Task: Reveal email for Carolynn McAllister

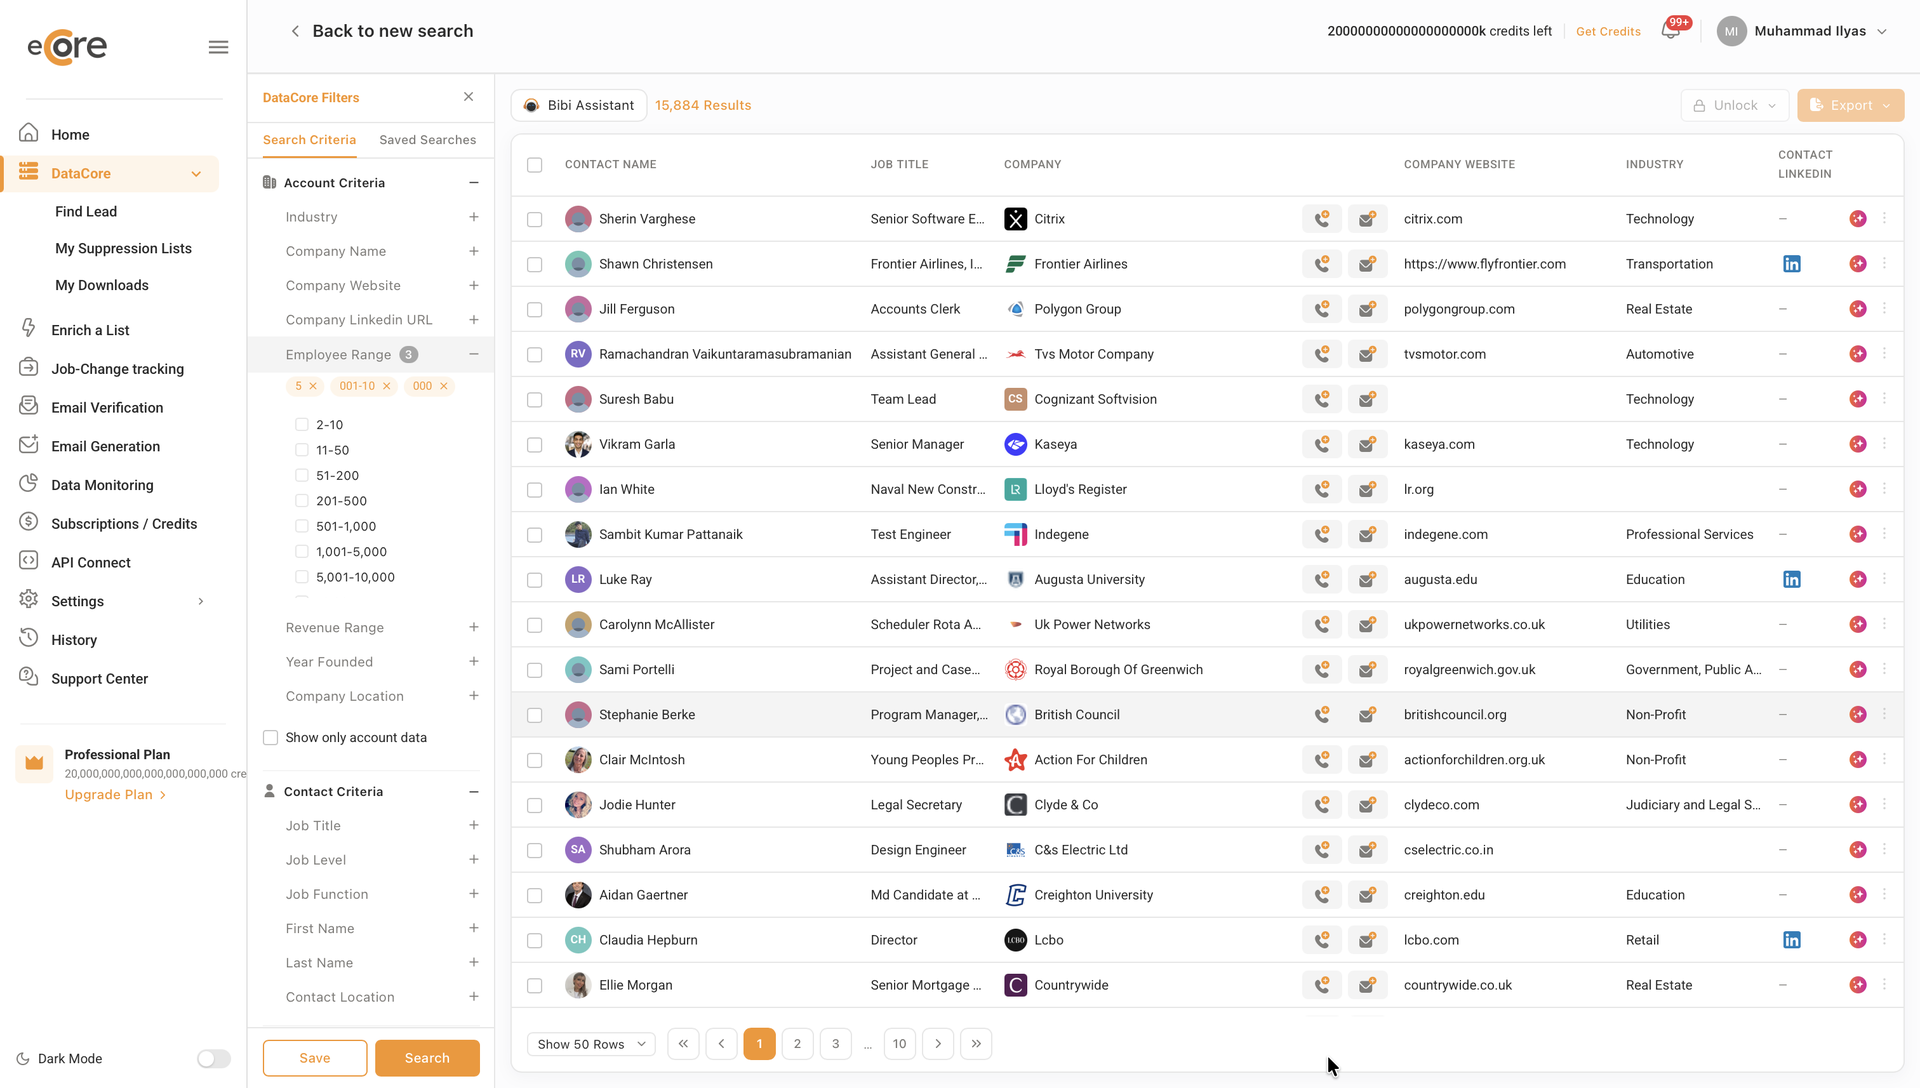Action: pos(1367,625)
